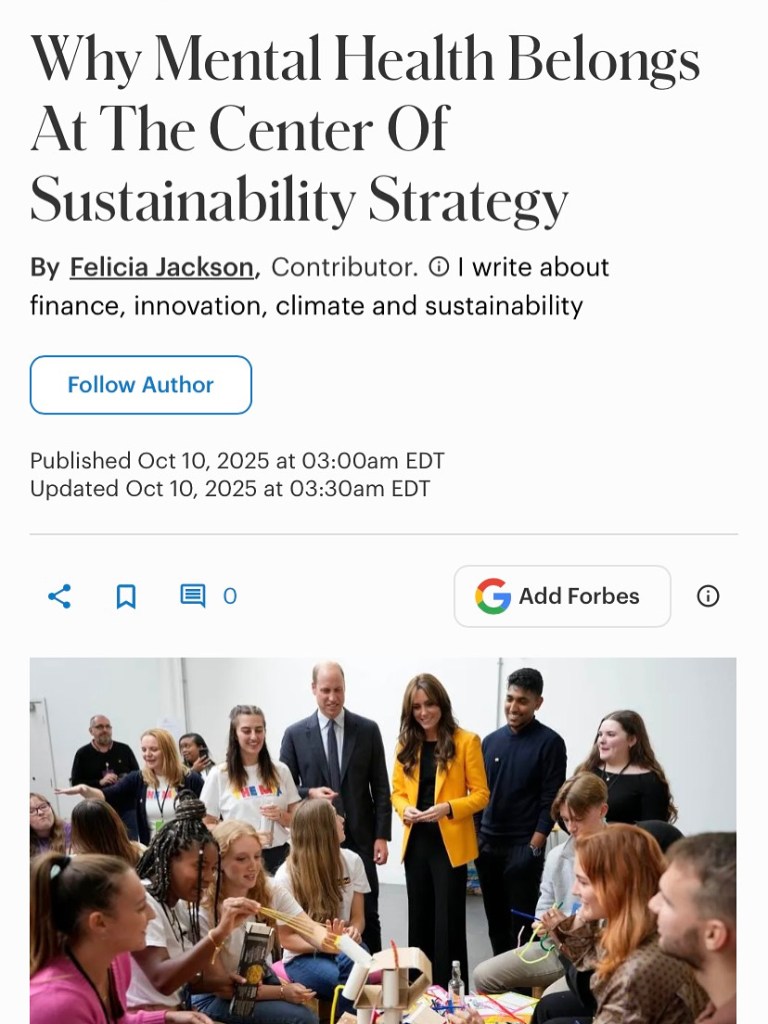Click the comment count showing 0

[x=230, y=597]
